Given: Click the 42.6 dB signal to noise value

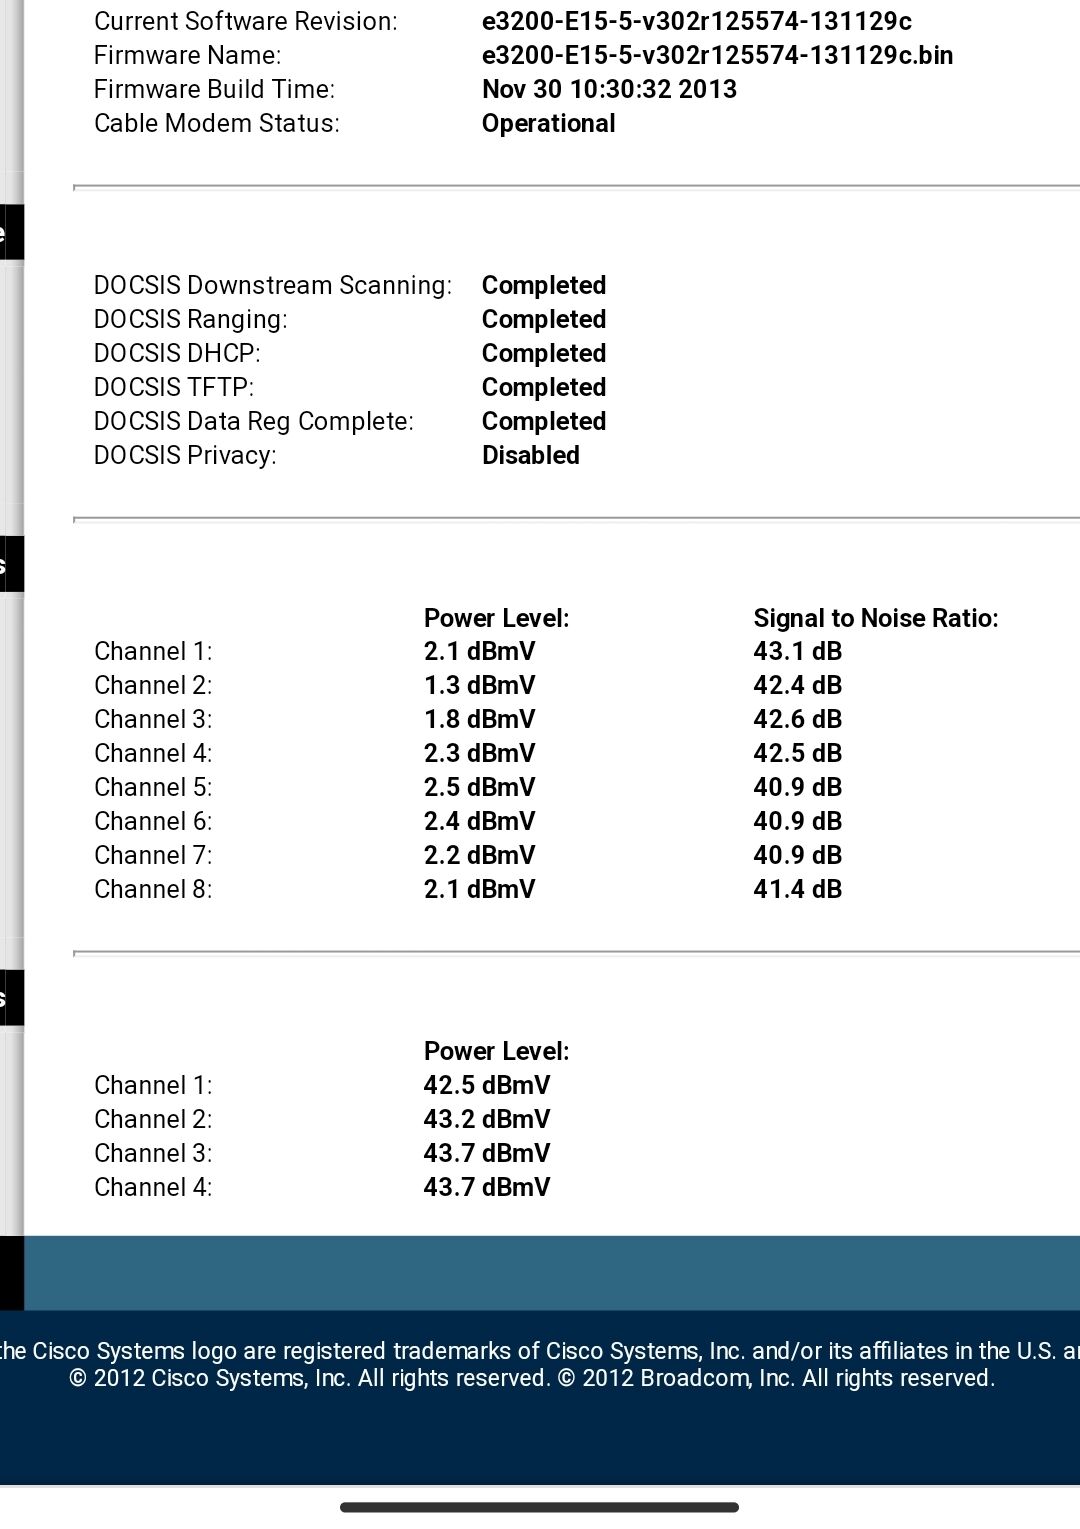Looking at the screenshot, I should pyautogui.click(x=798, y=719).
